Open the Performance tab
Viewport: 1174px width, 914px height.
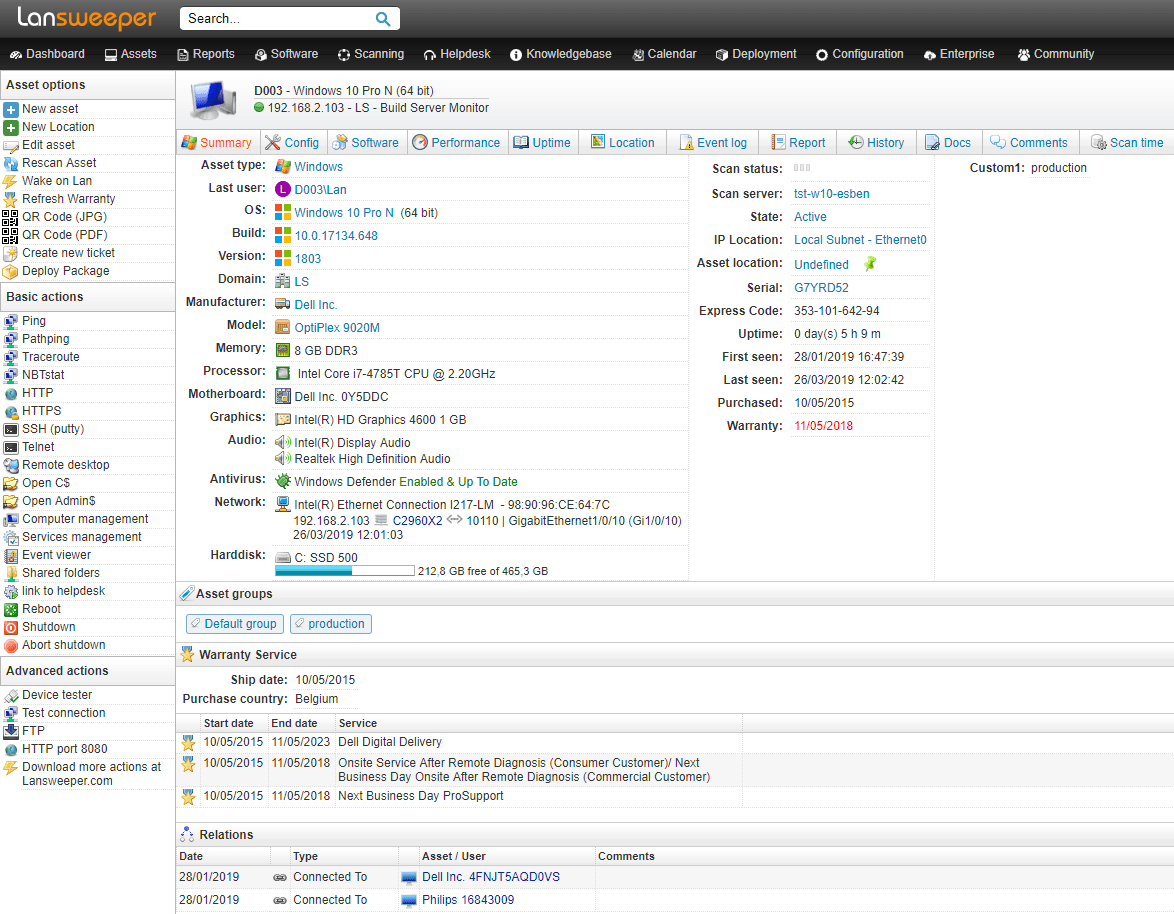point(456,143)
